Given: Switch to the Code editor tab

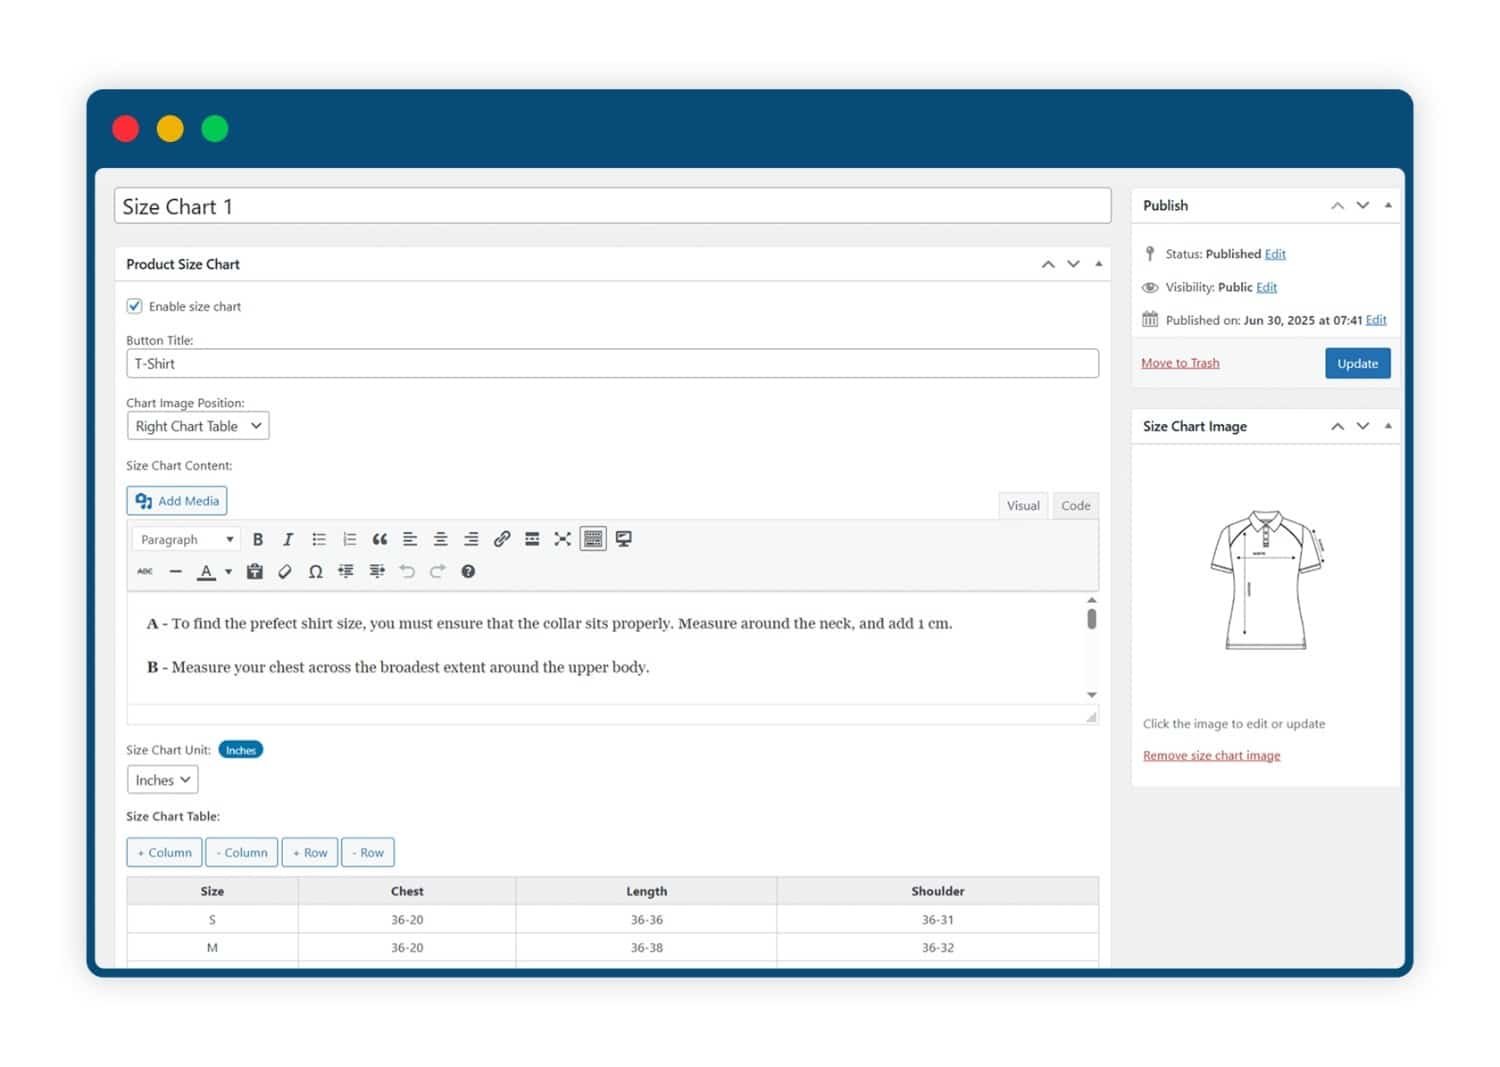Looking at the screenshot, I should [x=1076, y=505].
